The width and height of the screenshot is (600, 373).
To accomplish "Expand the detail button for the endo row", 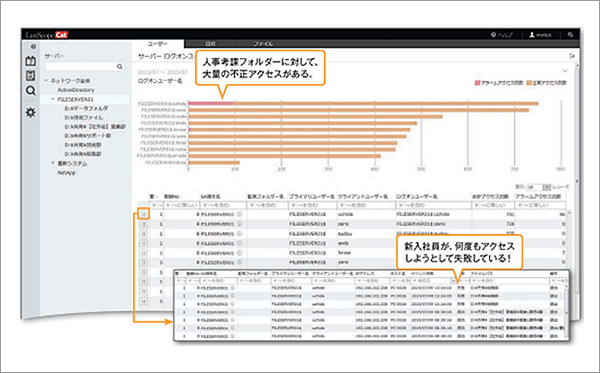I will [x=143, y=243].
